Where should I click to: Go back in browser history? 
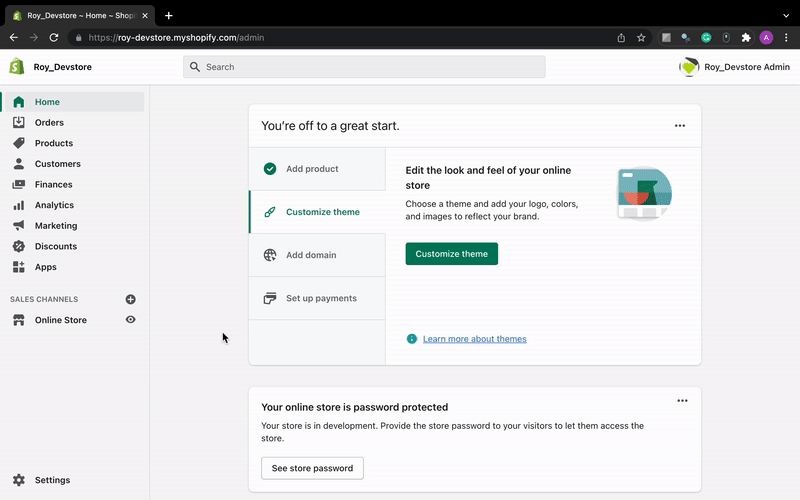14,37
